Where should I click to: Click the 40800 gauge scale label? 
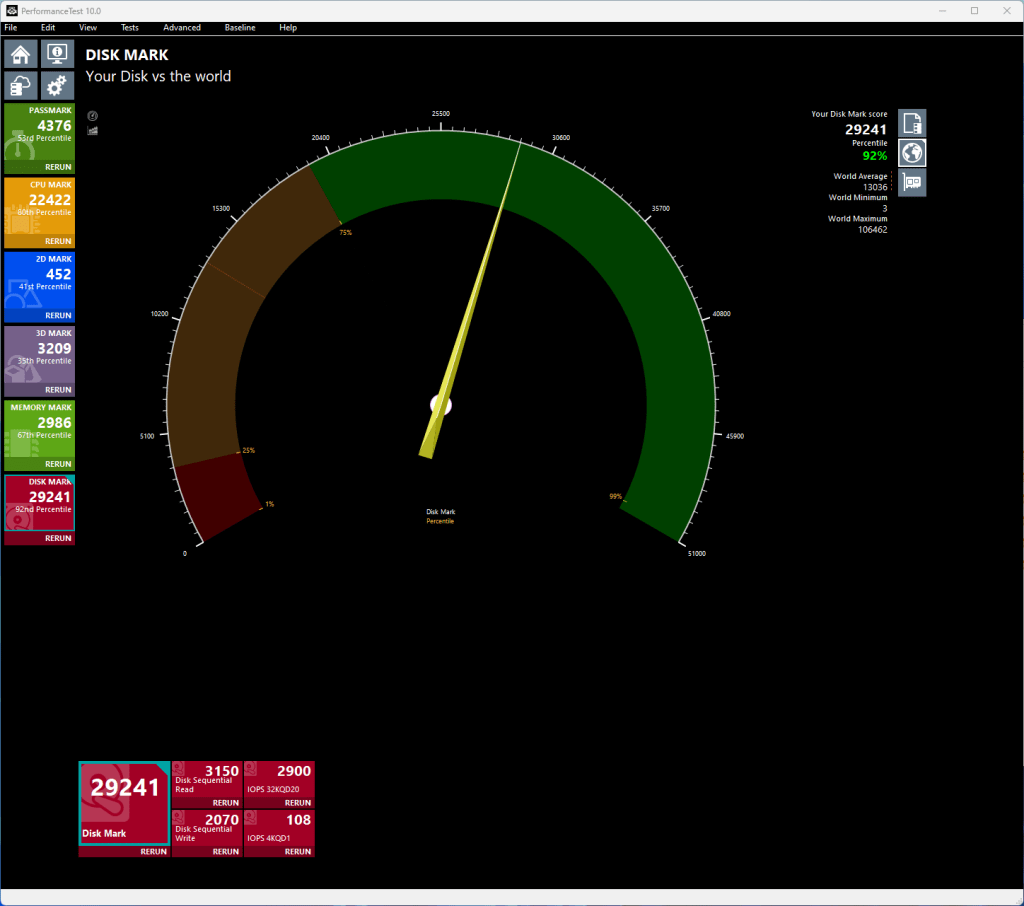point(722,314)
